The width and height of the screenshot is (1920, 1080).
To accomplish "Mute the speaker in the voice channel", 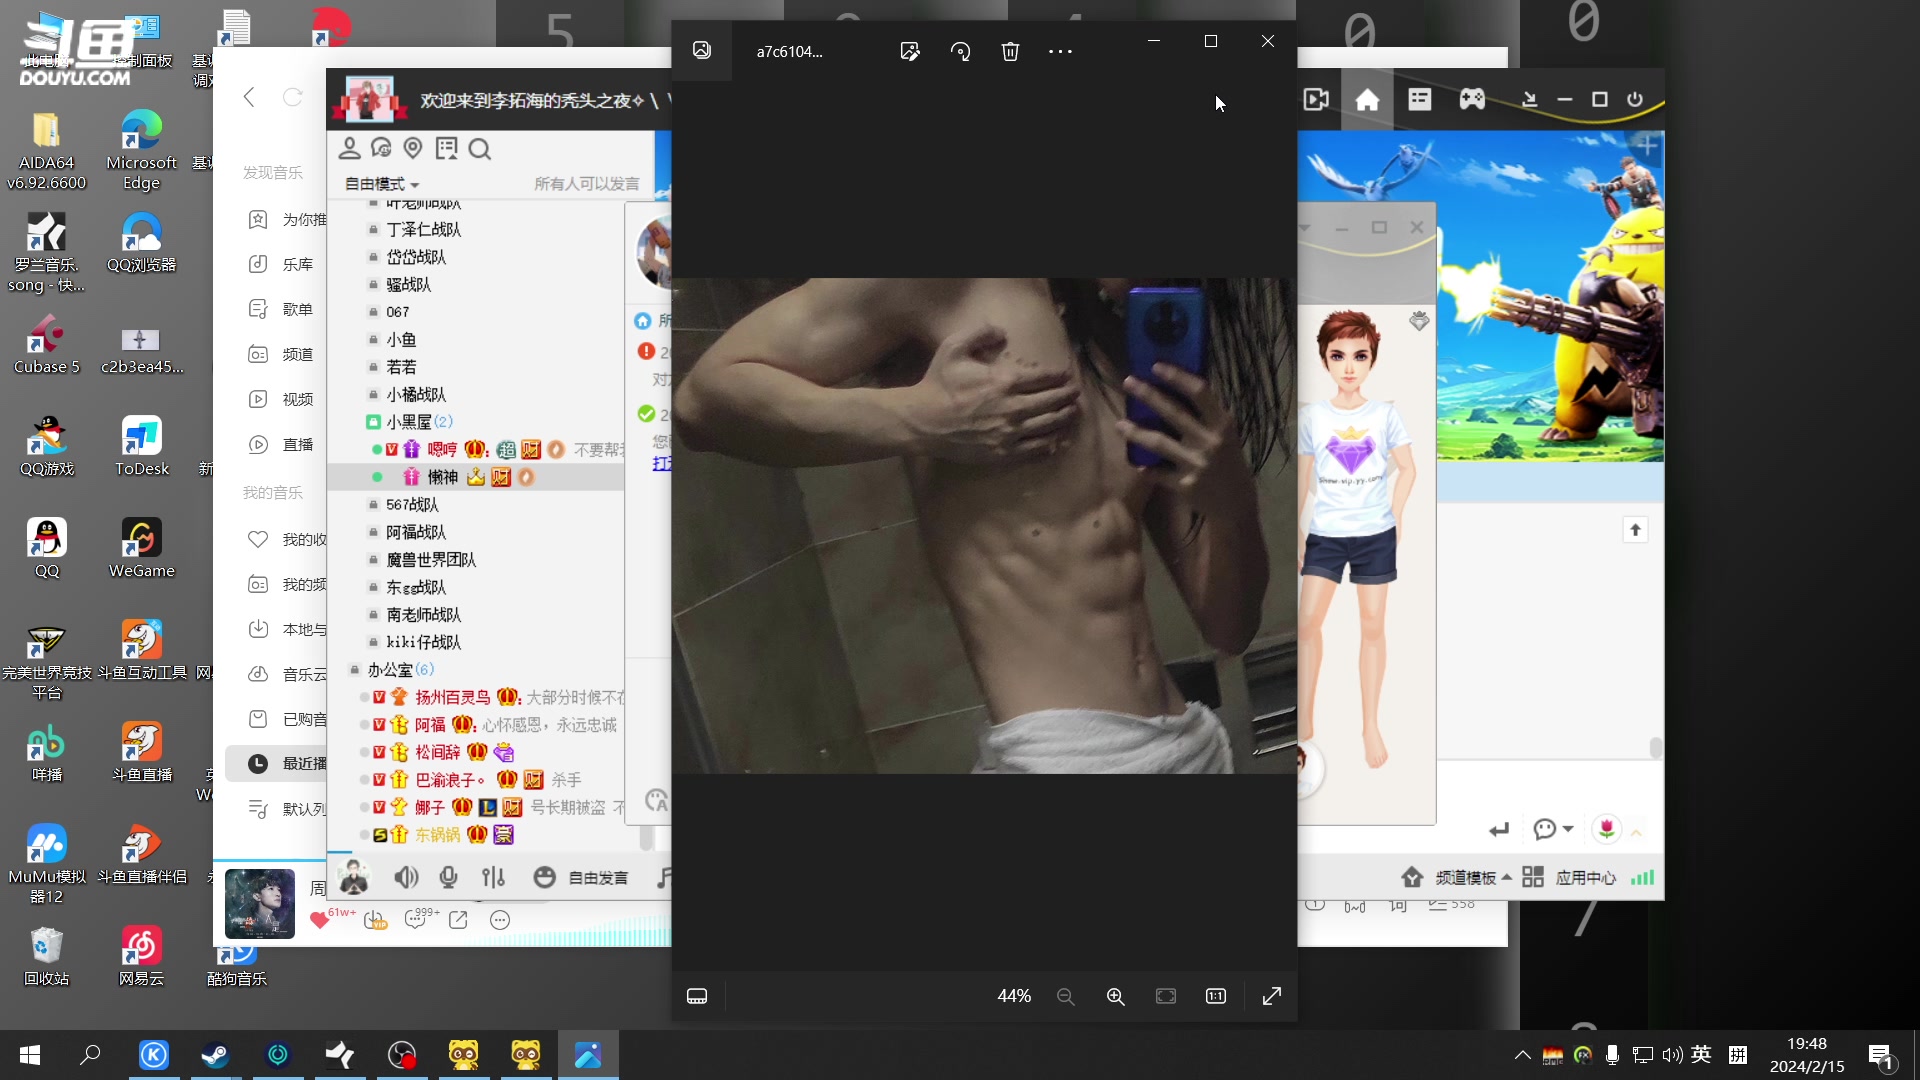I will [x=405, y=877].
